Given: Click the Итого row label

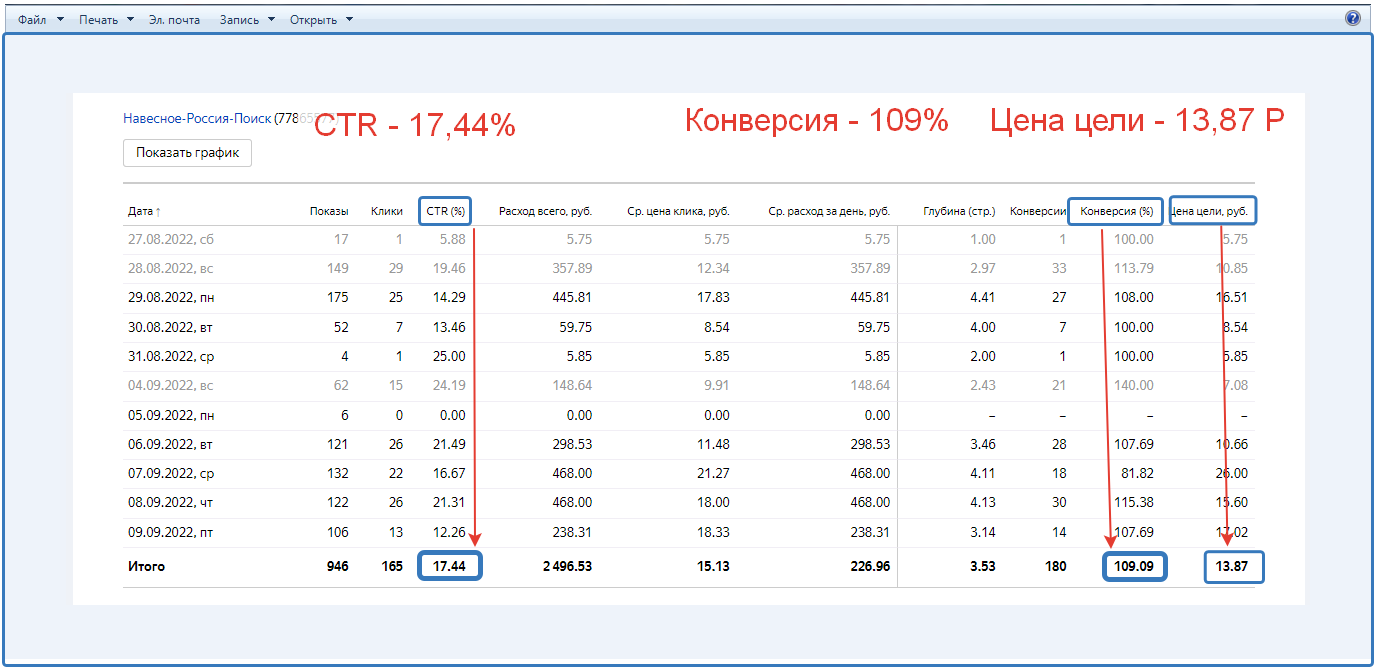Looking at the screenshot, I should pyautogui.click(x=146, y=566).
